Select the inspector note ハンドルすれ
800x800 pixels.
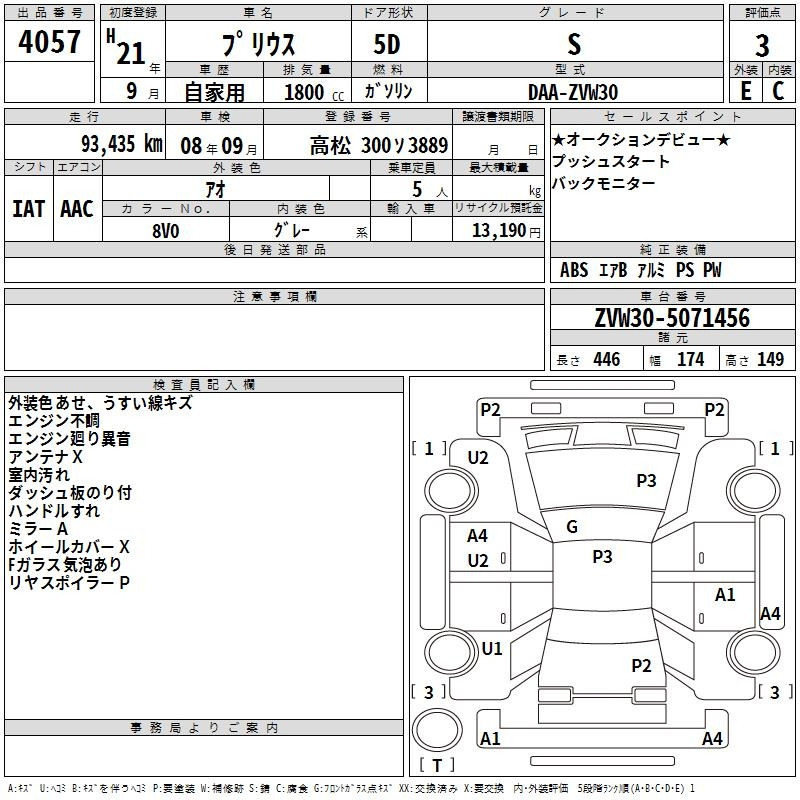[54, 511]
